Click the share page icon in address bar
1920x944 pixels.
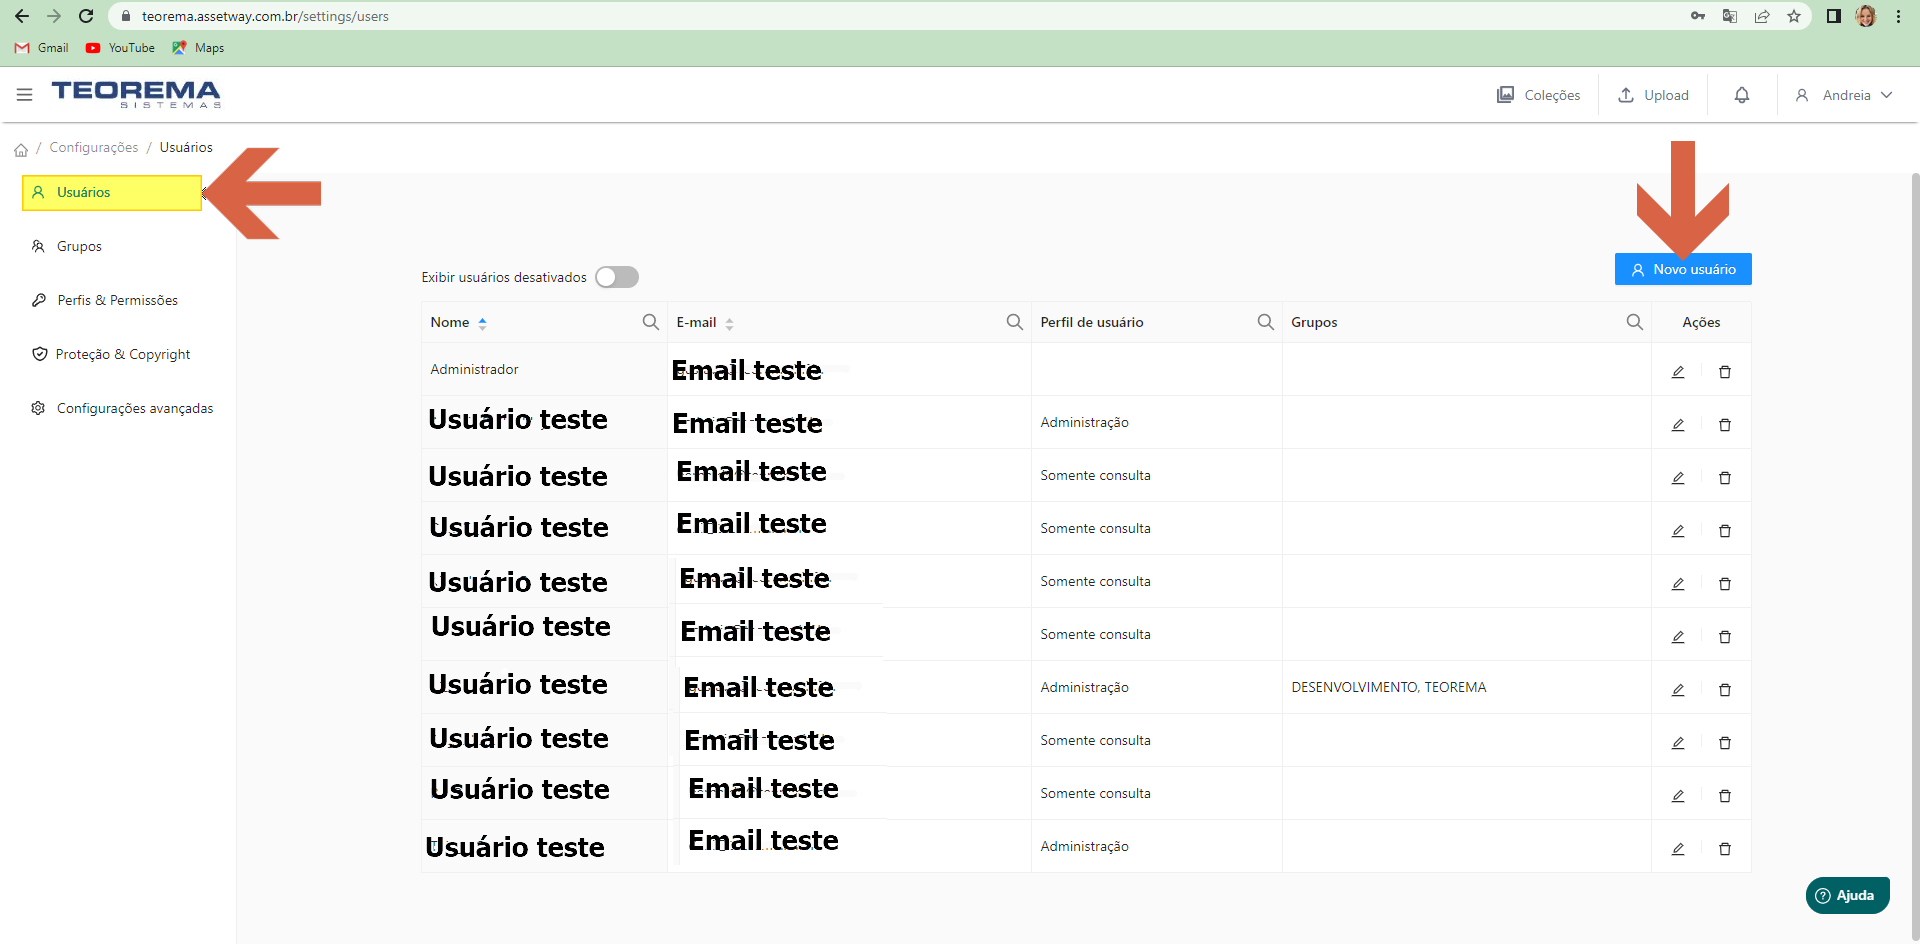click(x=1762, y=16)
